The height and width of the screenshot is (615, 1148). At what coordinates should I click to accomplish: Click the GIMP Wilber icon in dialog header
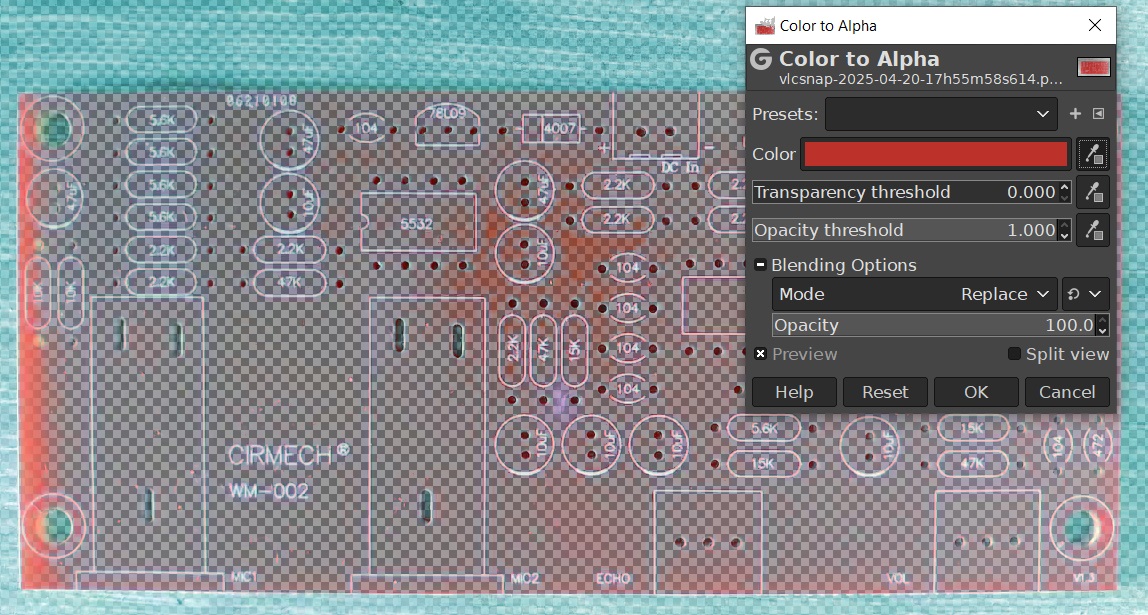761,59
